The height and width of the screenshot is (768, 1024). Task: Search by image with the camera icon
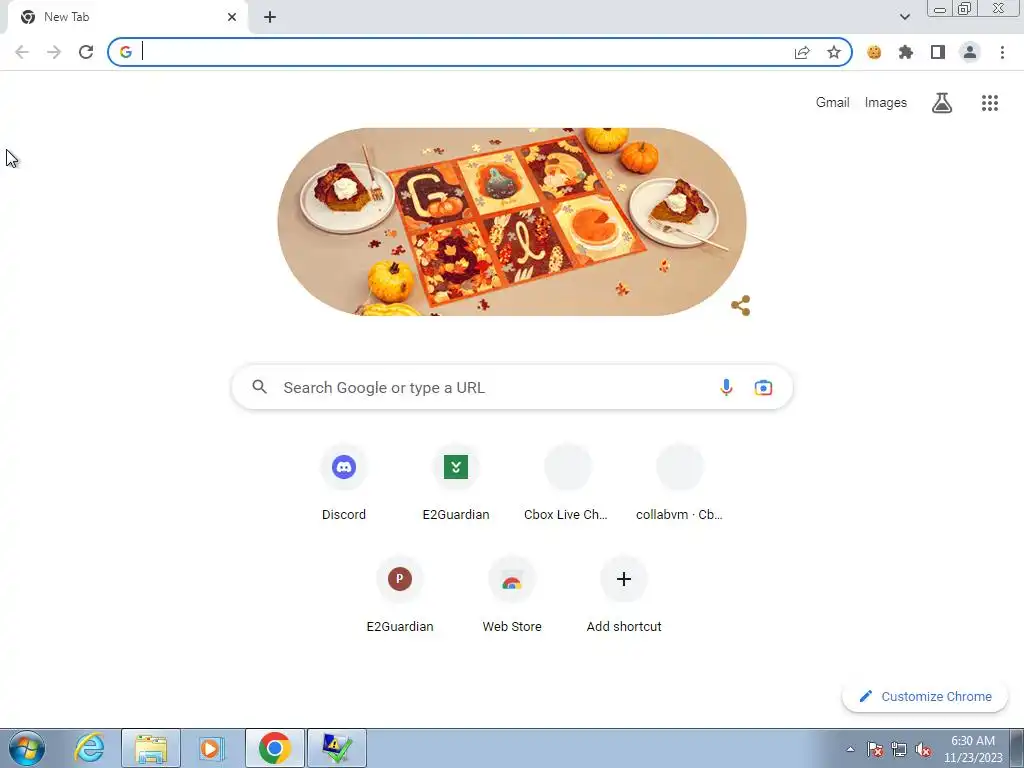click(x=763, y=387)
